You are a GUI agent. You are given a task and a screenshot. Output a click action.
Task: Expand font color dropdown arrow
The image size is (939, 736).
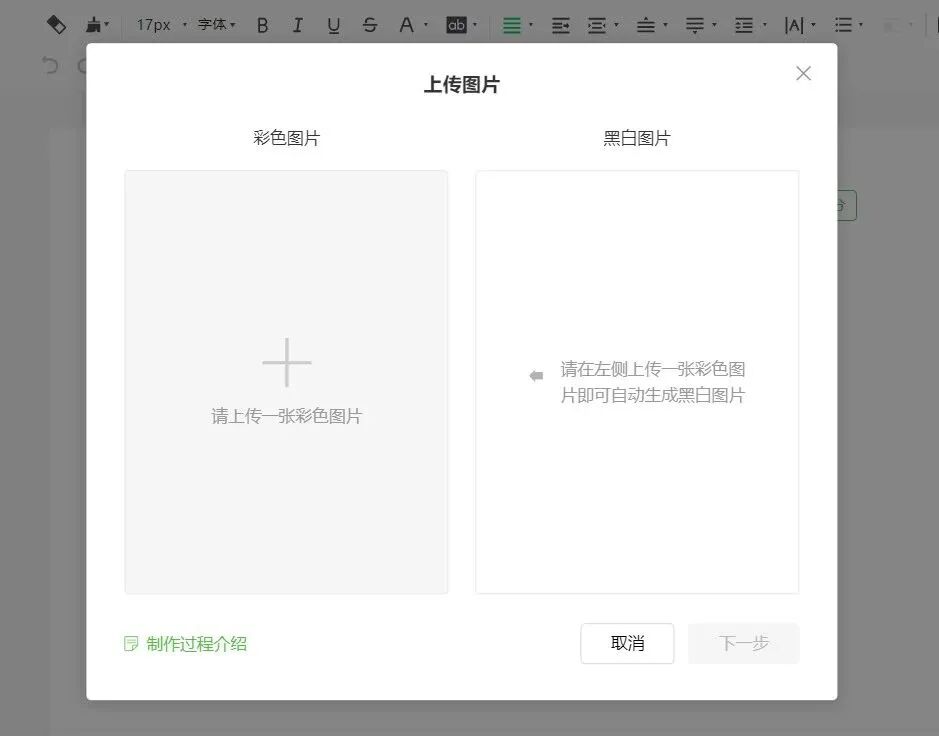coord(426,25)
